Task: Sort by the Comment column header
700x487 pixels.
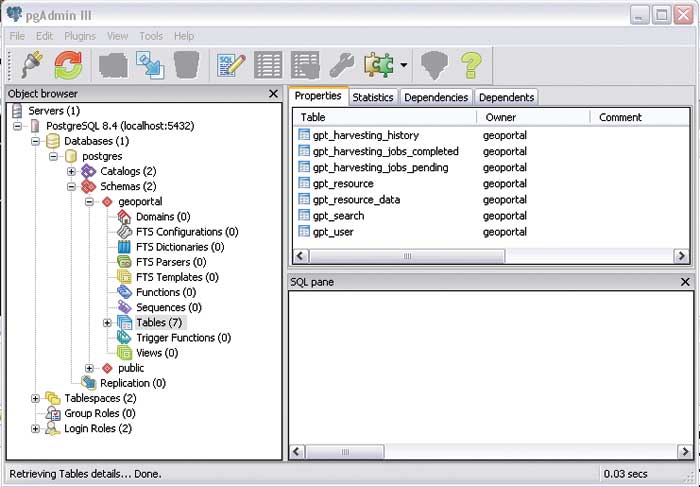Action: [x=639, y=117]
